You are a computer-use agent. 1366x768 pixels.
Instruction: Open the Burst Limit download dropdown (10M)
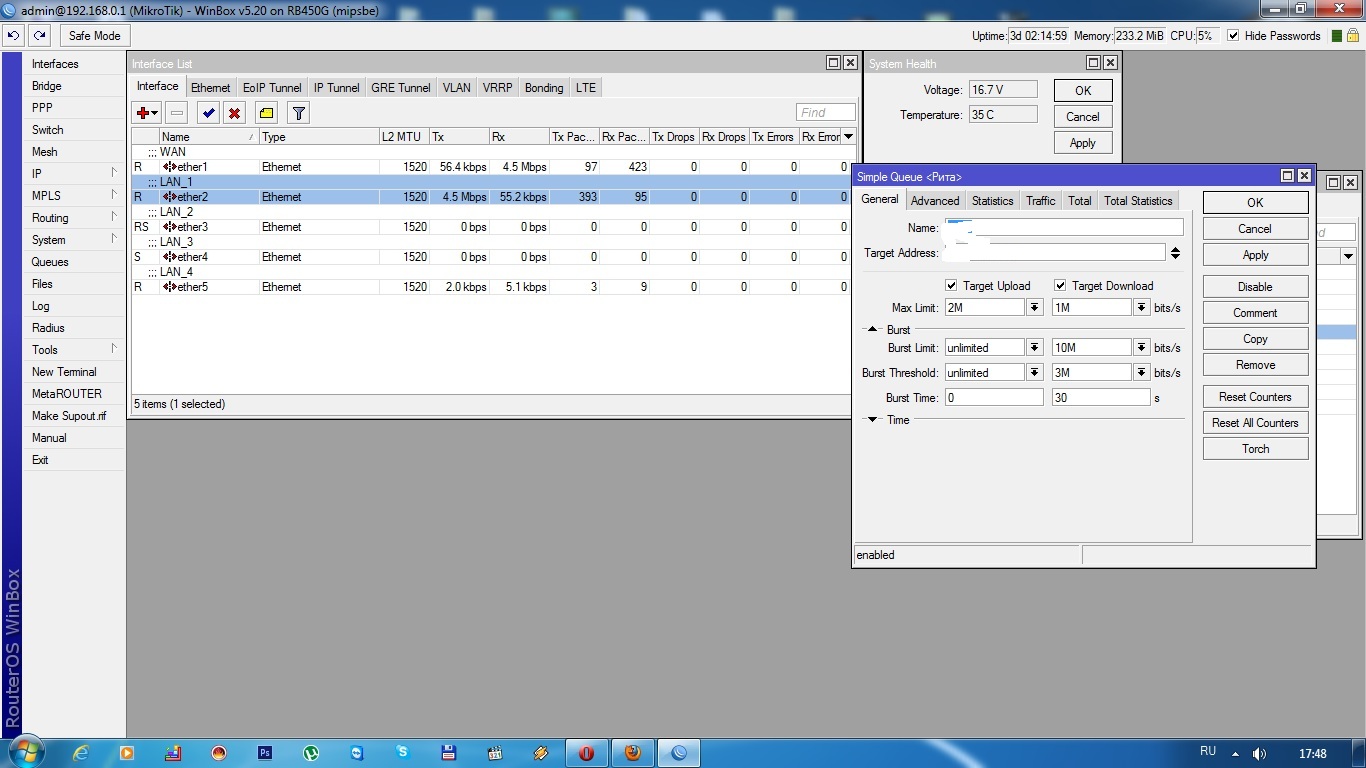1141,348
